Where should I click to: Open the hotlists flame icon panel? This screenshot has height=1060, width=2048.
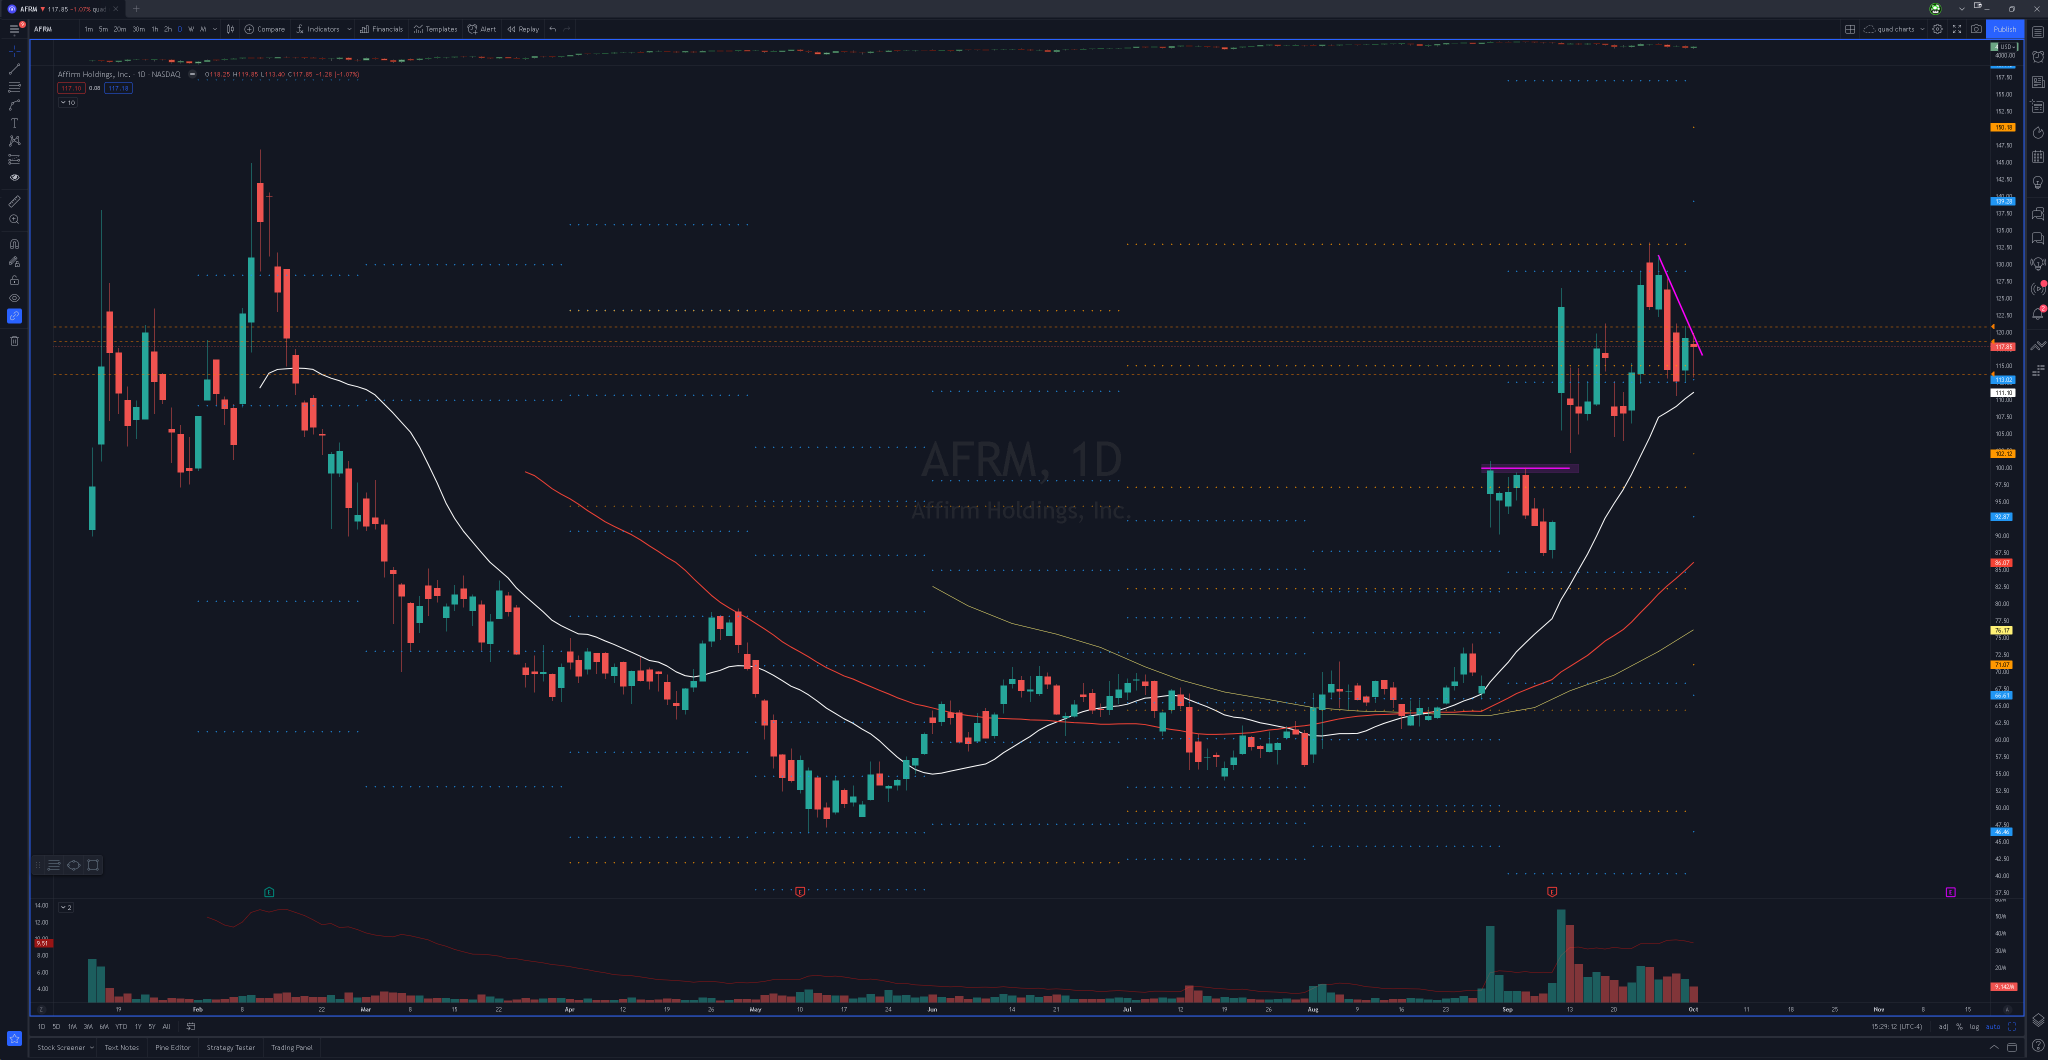tap(2038, 132)
